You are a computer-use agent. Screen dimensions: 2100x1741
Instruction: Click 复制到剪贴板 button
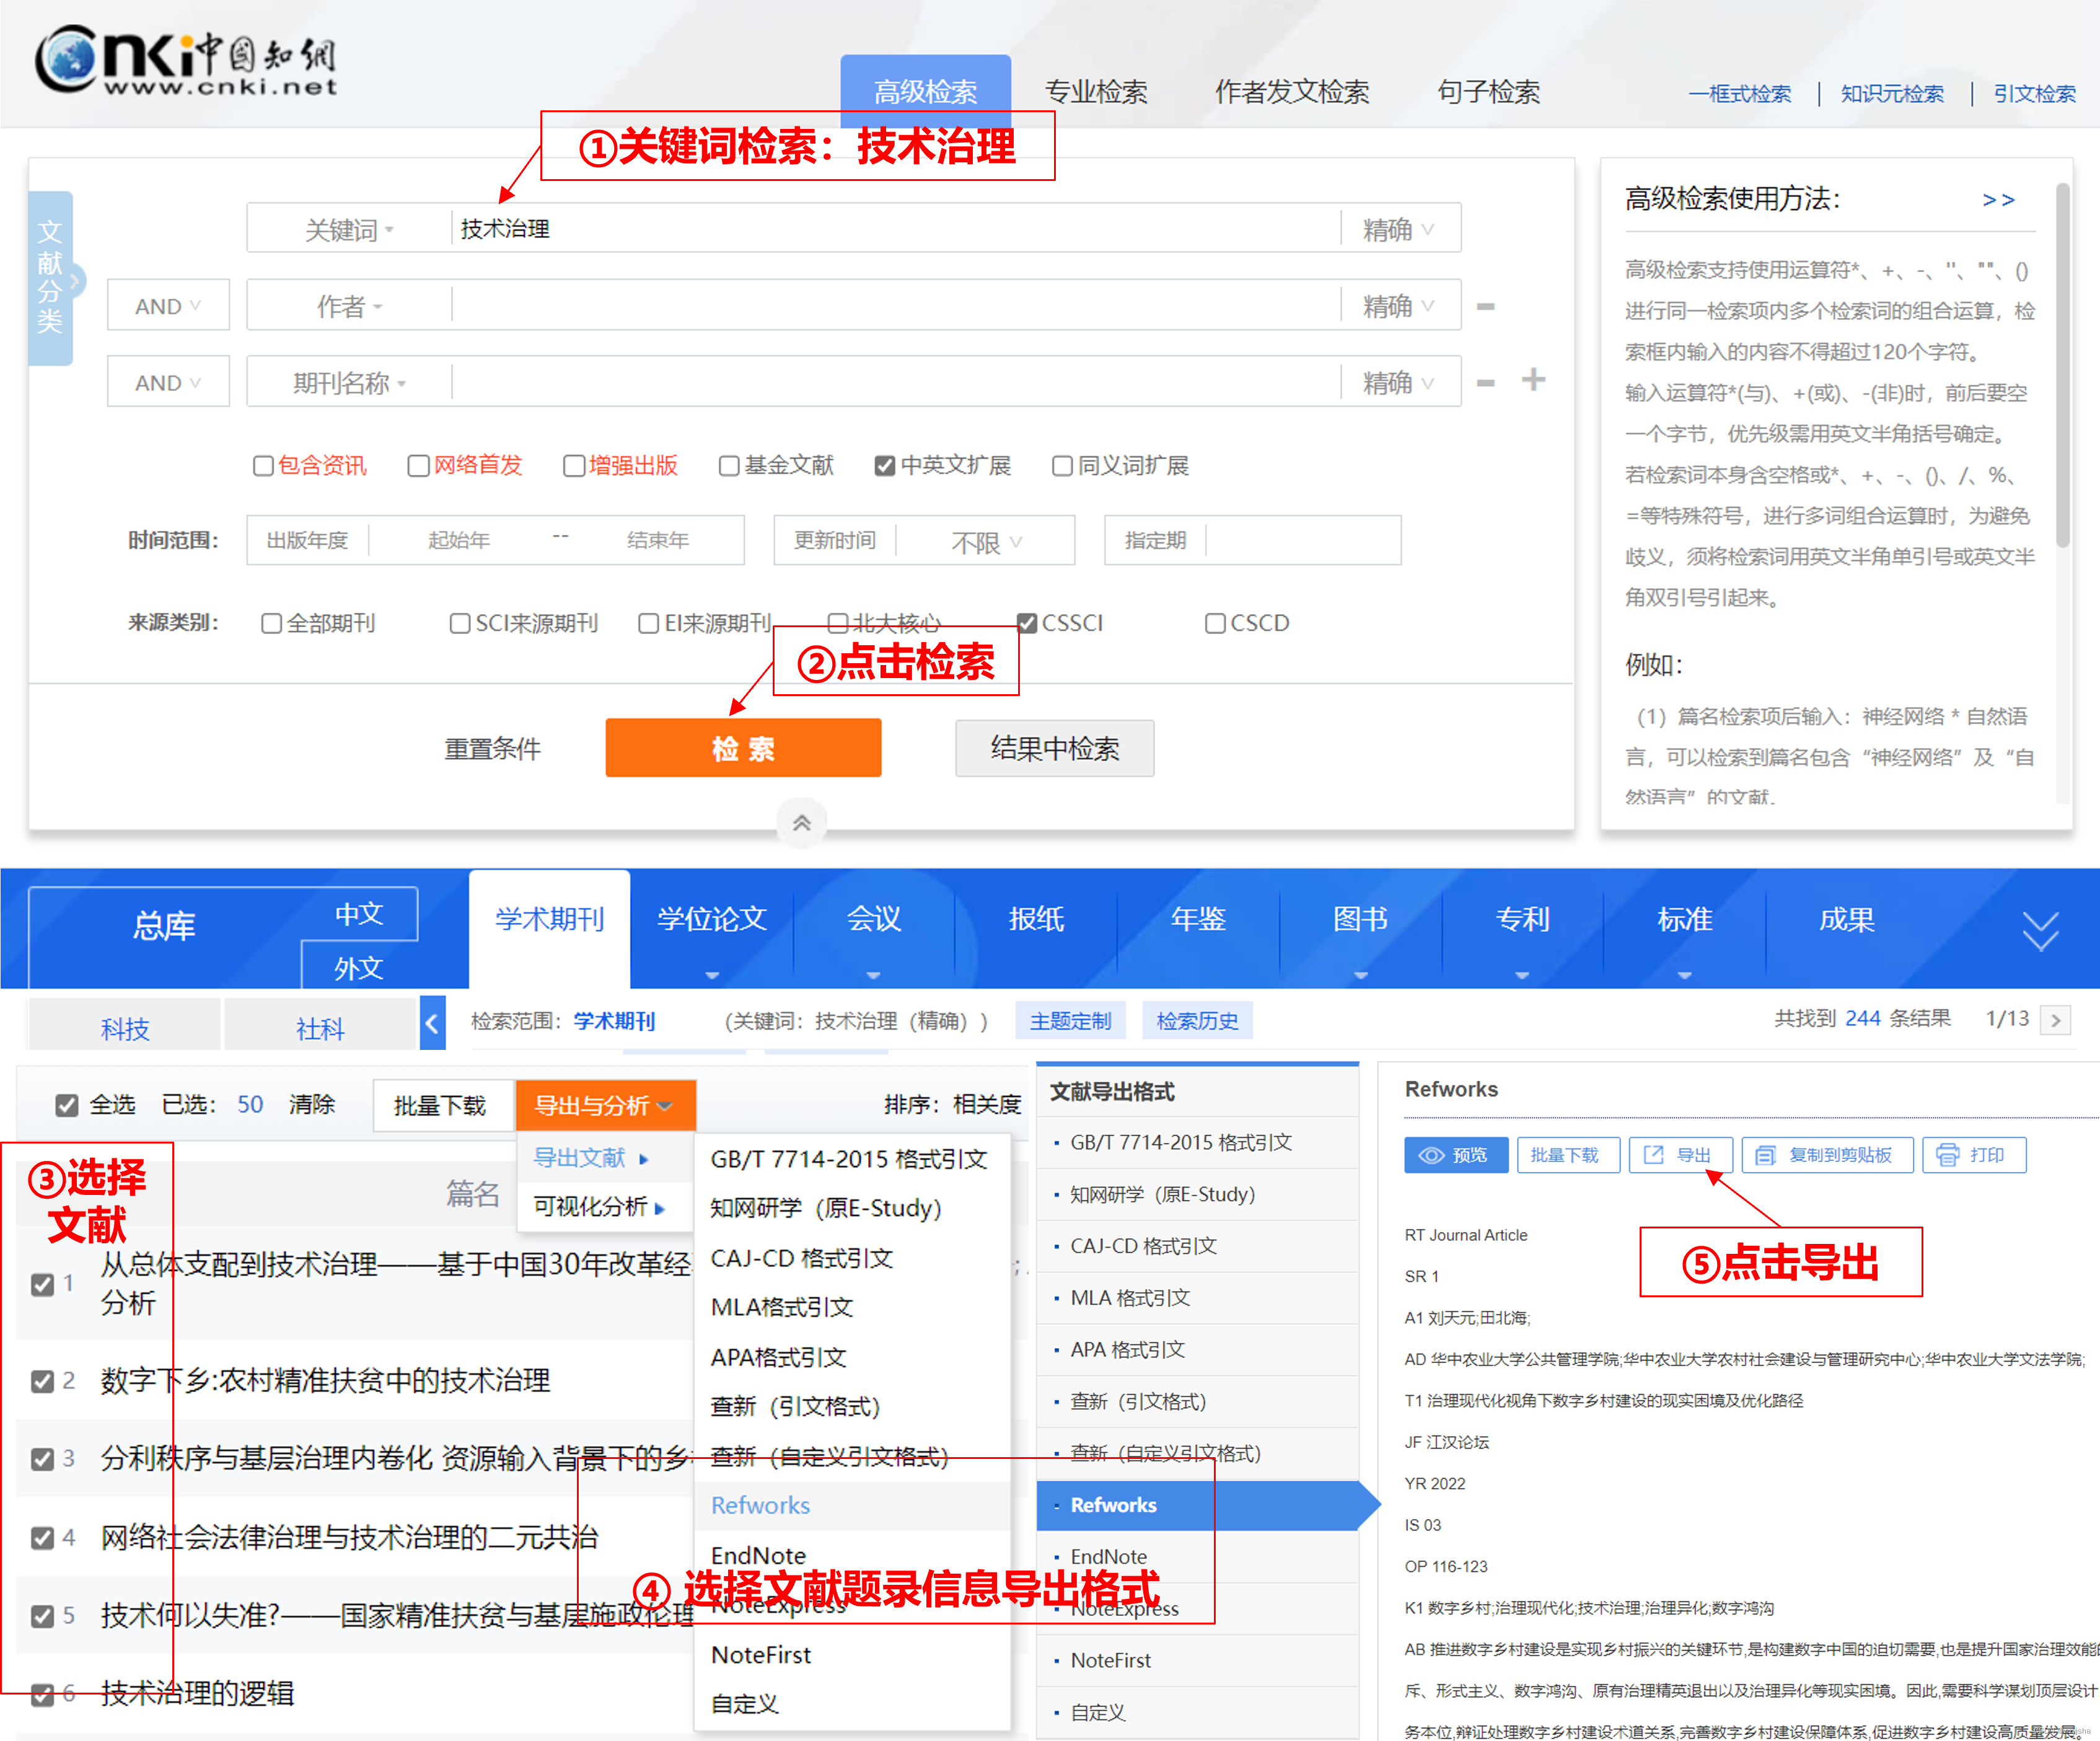point(1827,1155)
